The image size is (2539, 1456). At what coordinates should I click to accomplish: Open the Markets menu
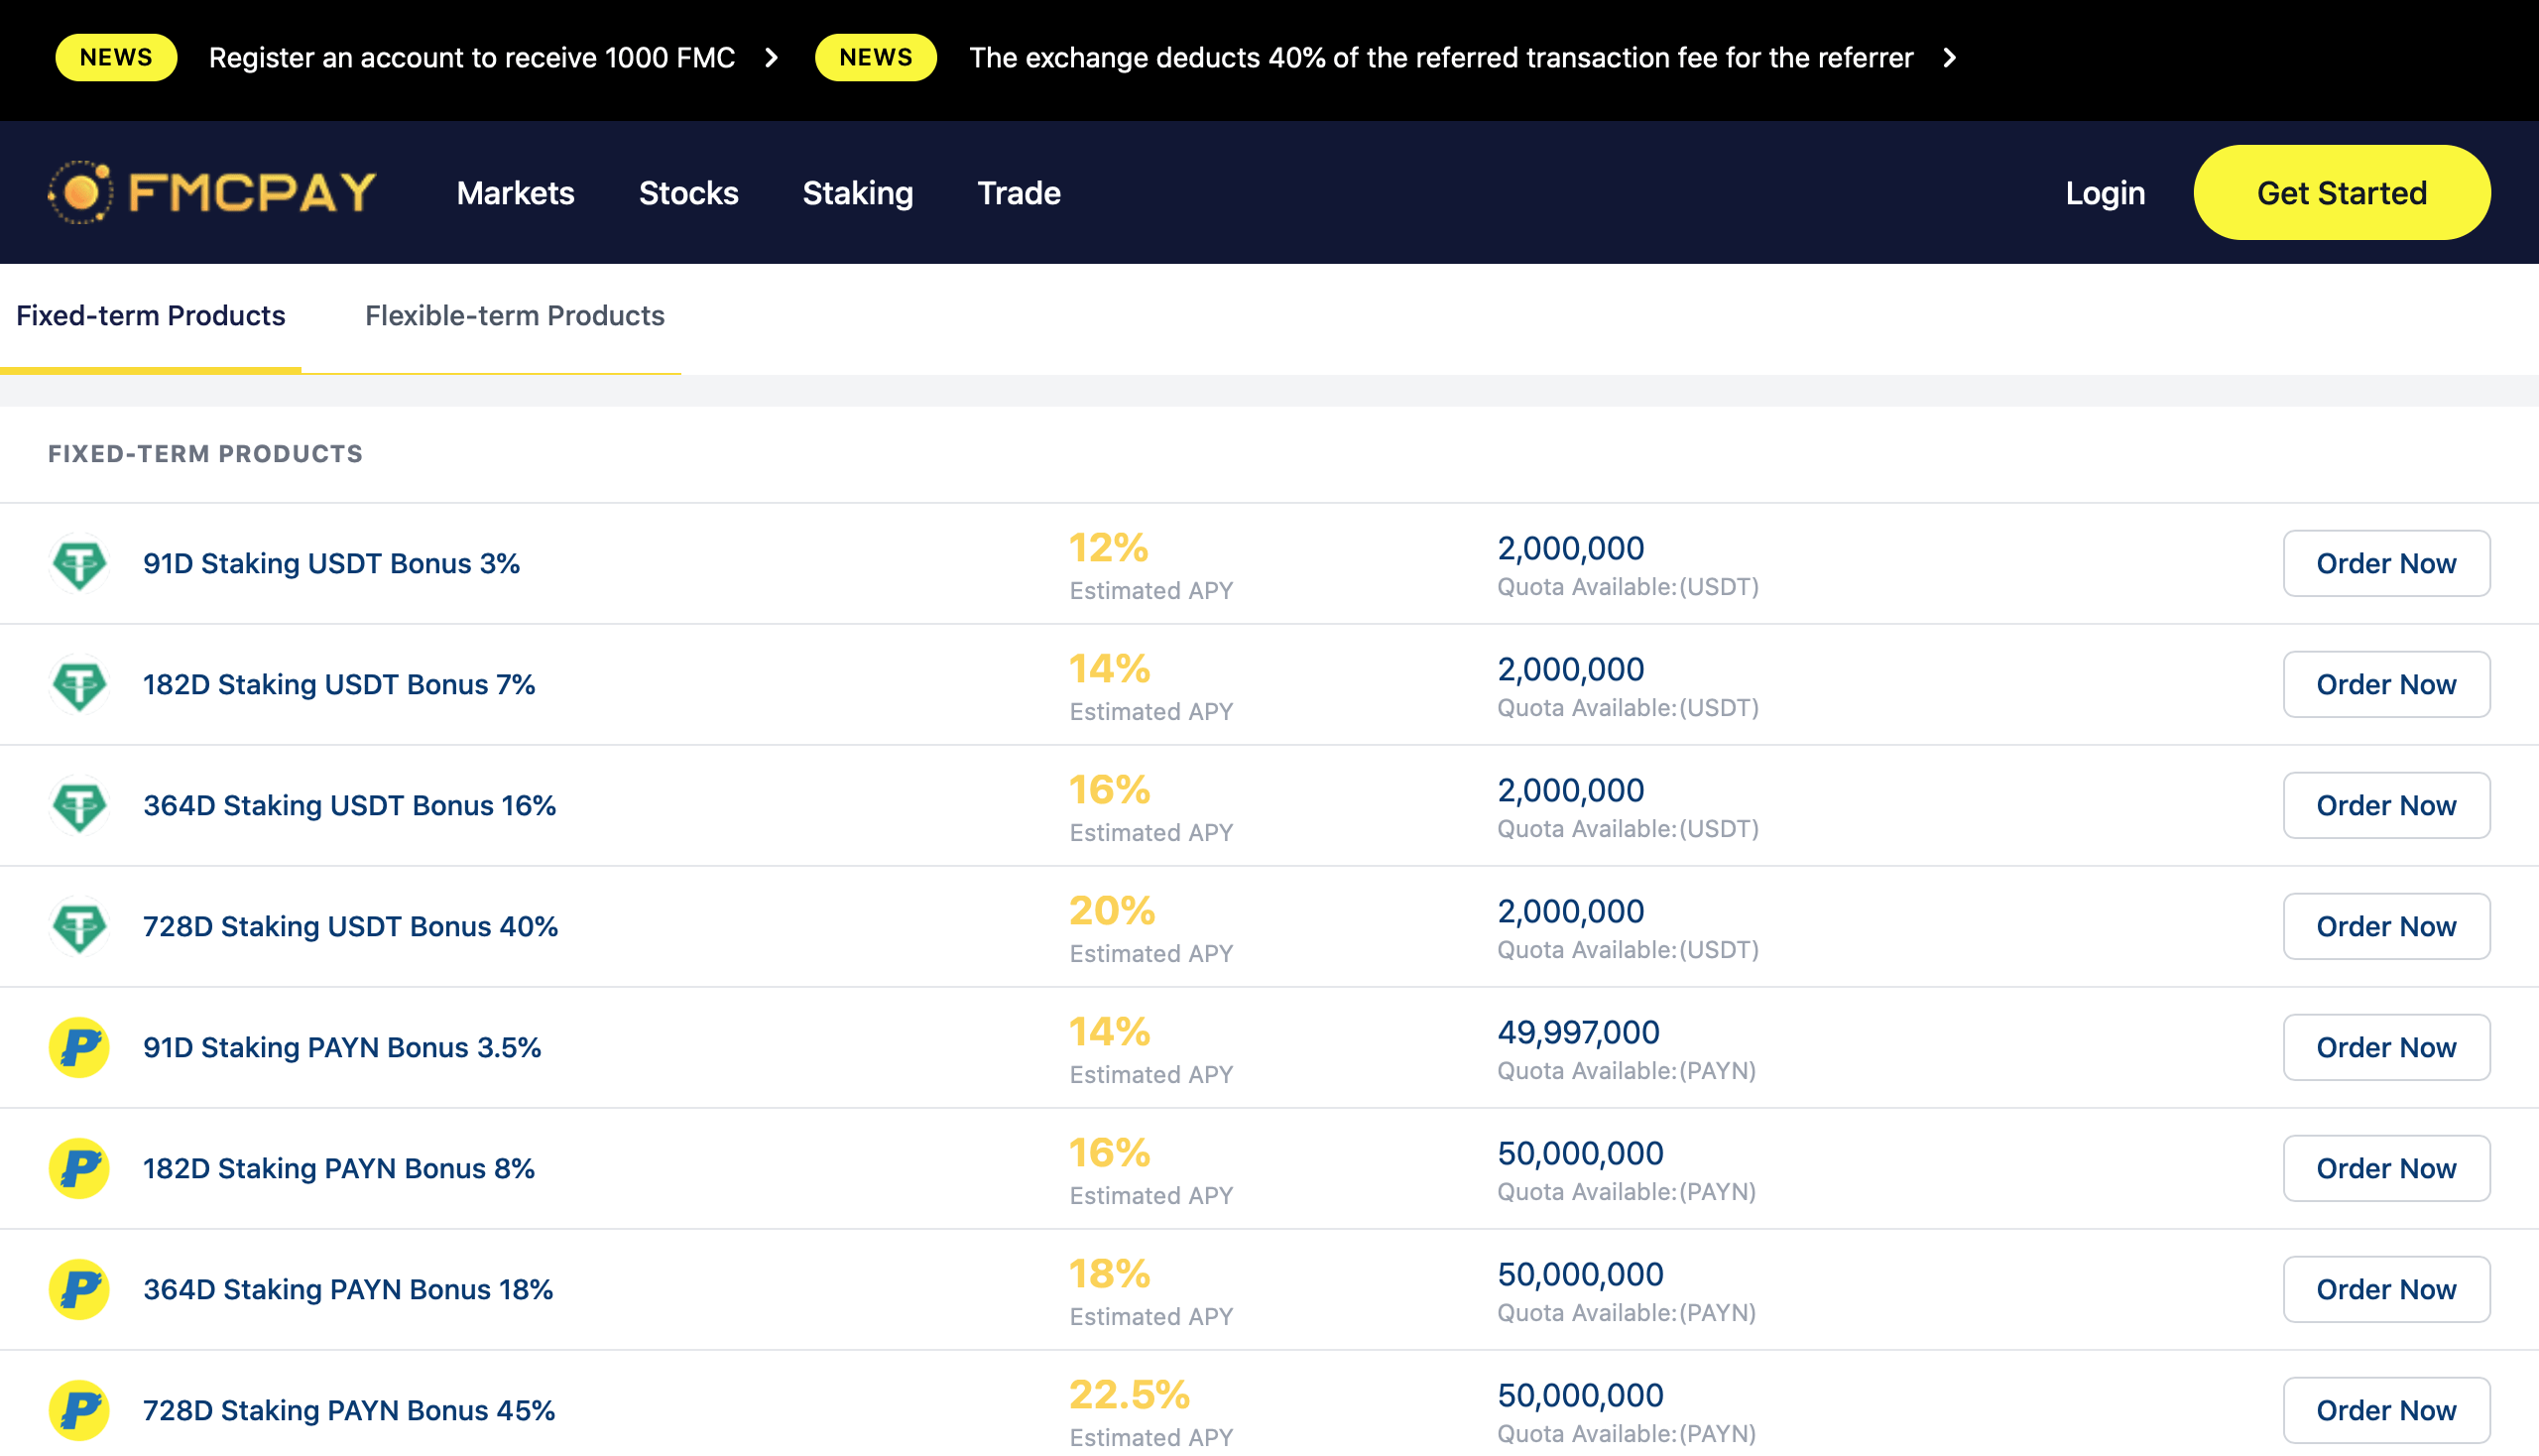pos(516,192)
